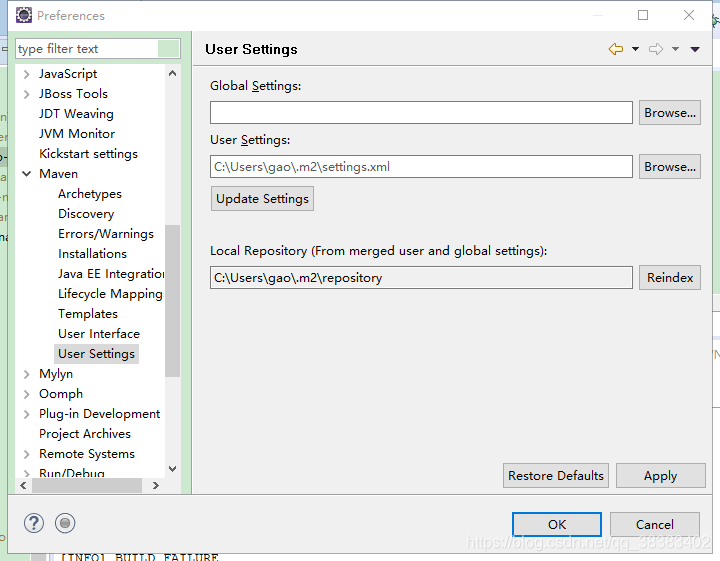Close the Preferences window
Viewport: 720px width, 561px height.
(689, 15)
